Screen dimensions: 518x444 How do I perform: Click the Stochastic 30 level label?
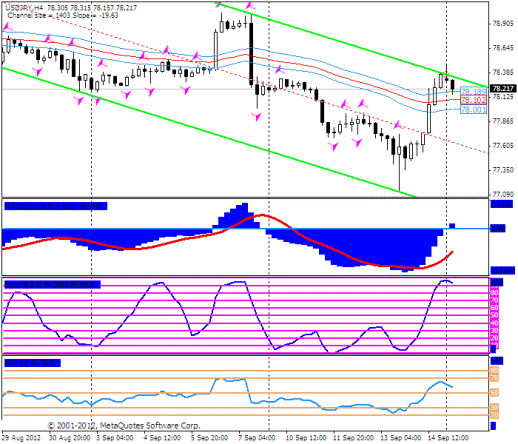495,331
